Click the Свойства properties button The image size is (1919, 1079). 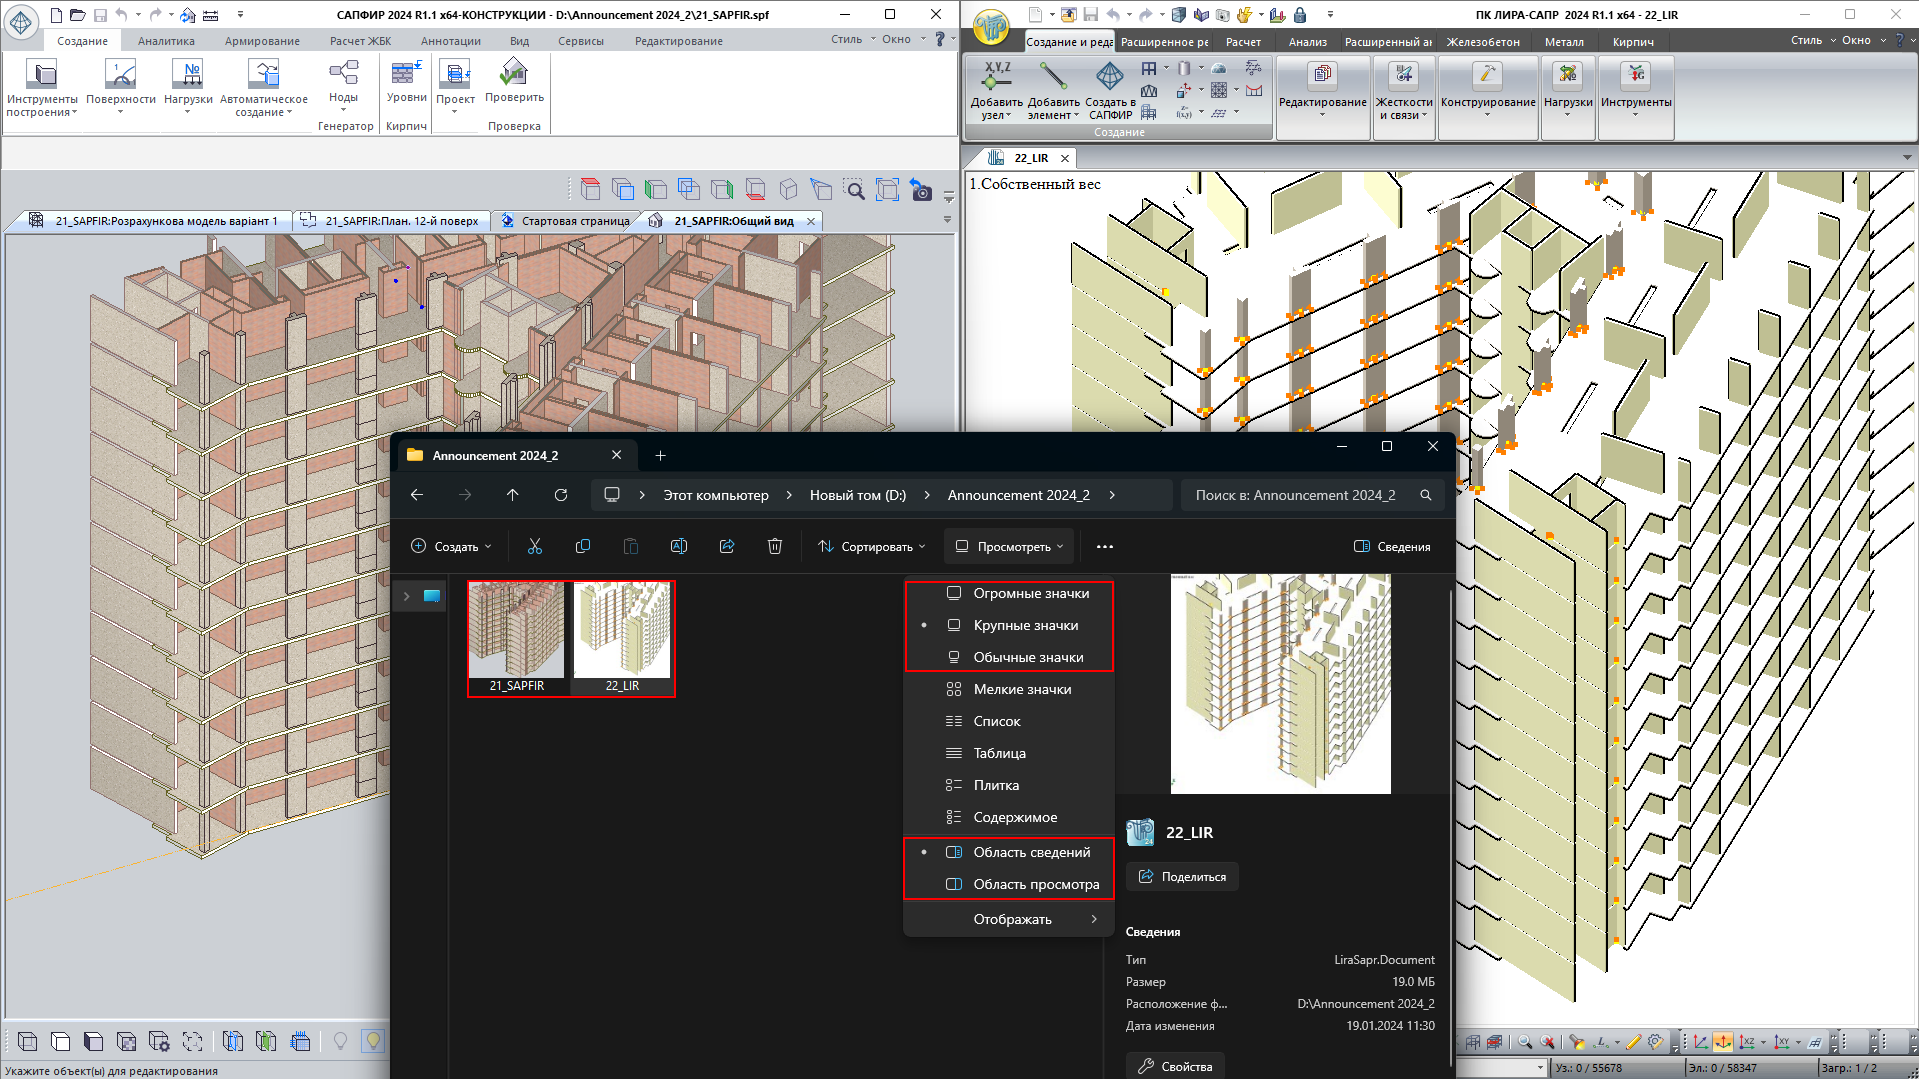click(x=1175, y=1066)
